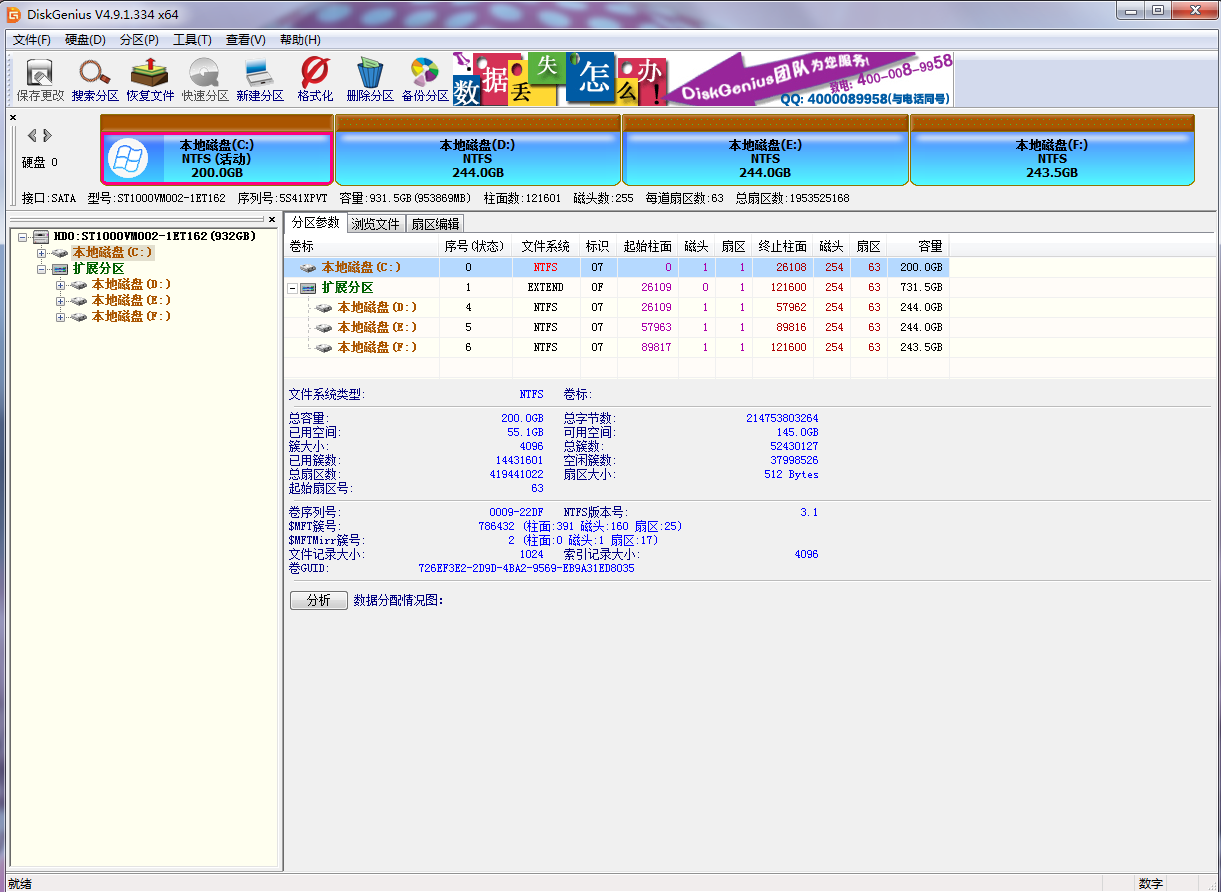This screenshot has height=892, width=1221.
Task: Launch 快速分区 (quick partition) from toolbar
Action: (x=203, y=78)
